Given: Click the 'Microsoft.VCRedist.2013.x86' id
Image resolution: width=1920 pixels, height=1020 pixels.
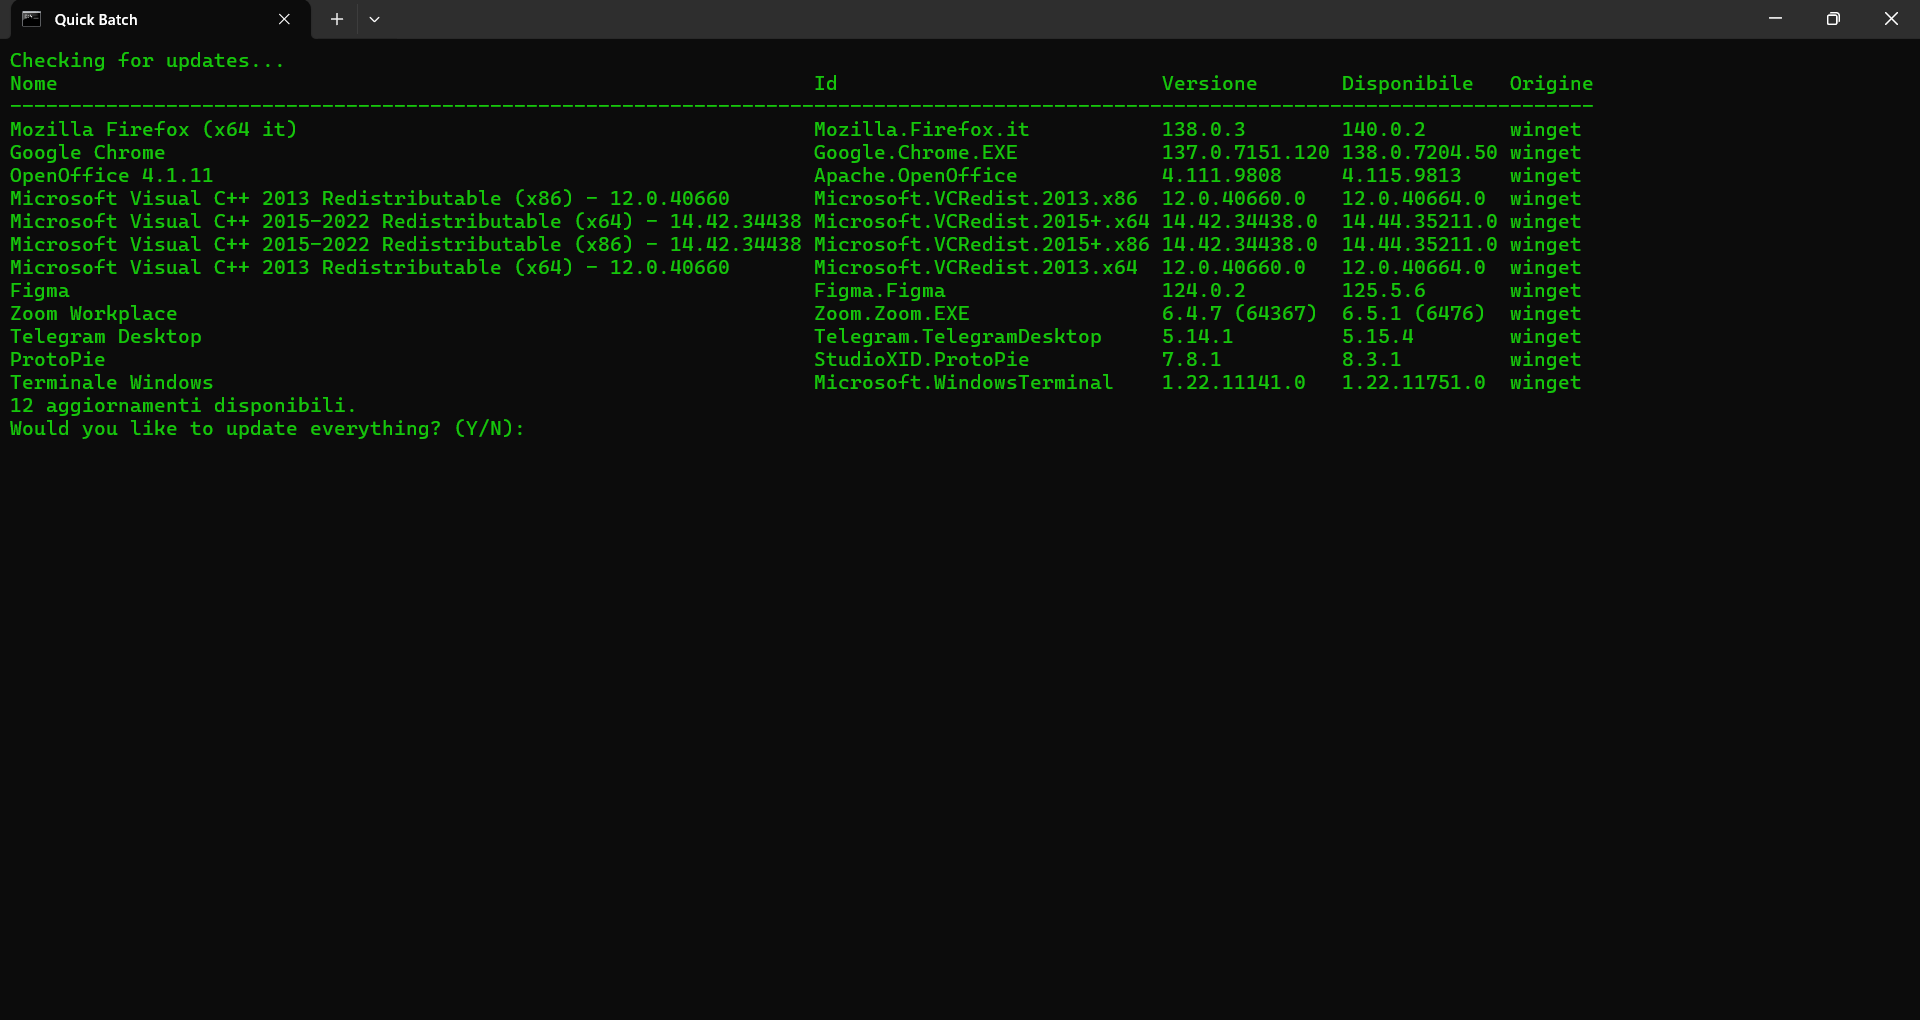Looking at the screenshot, I should (976, 199).
